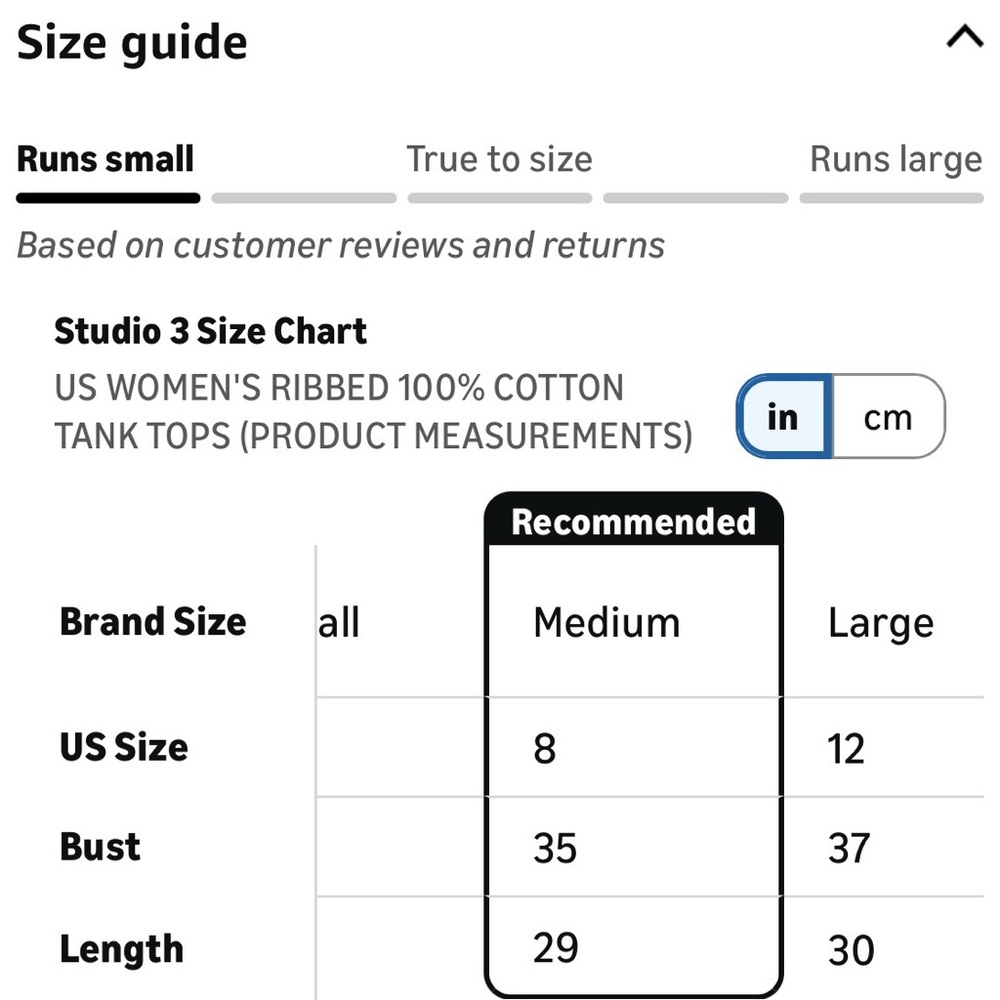Click the Medium US size 8 cell
Screen dimensions: 1000x1000
pyautogui.click(x=545, y=748)
